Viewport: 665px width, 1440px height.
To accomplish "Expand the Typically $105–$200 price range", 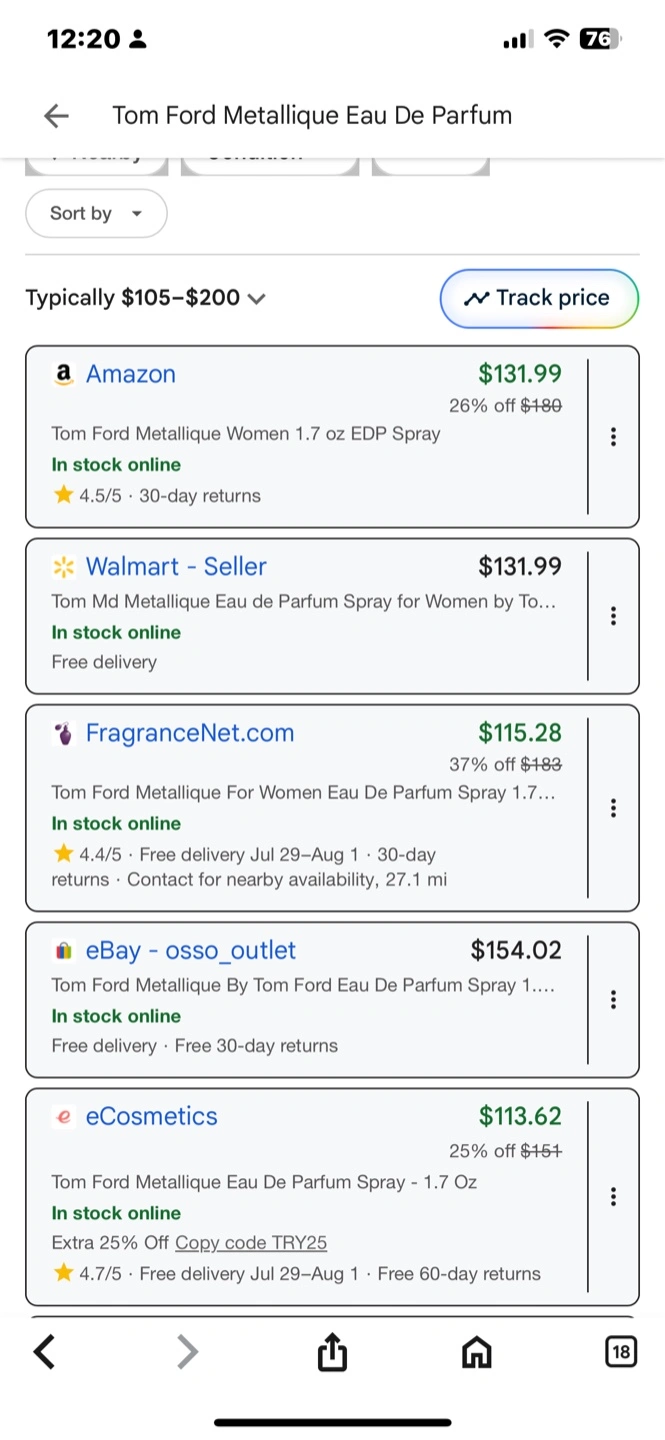I will (x=145, y=298).
